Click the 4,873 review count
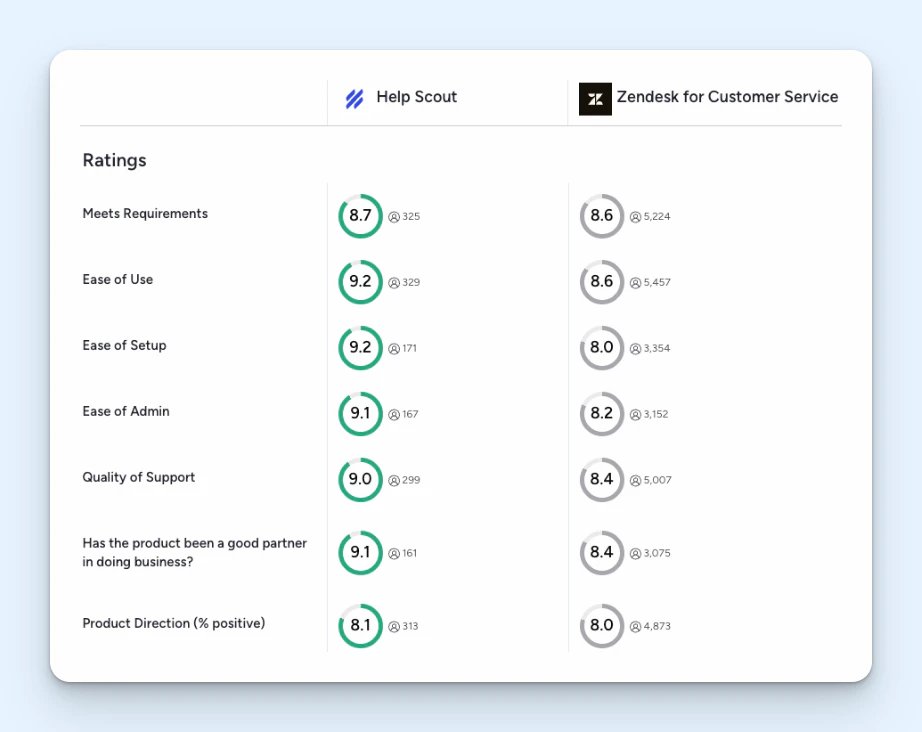 click(x=657, y=626)
